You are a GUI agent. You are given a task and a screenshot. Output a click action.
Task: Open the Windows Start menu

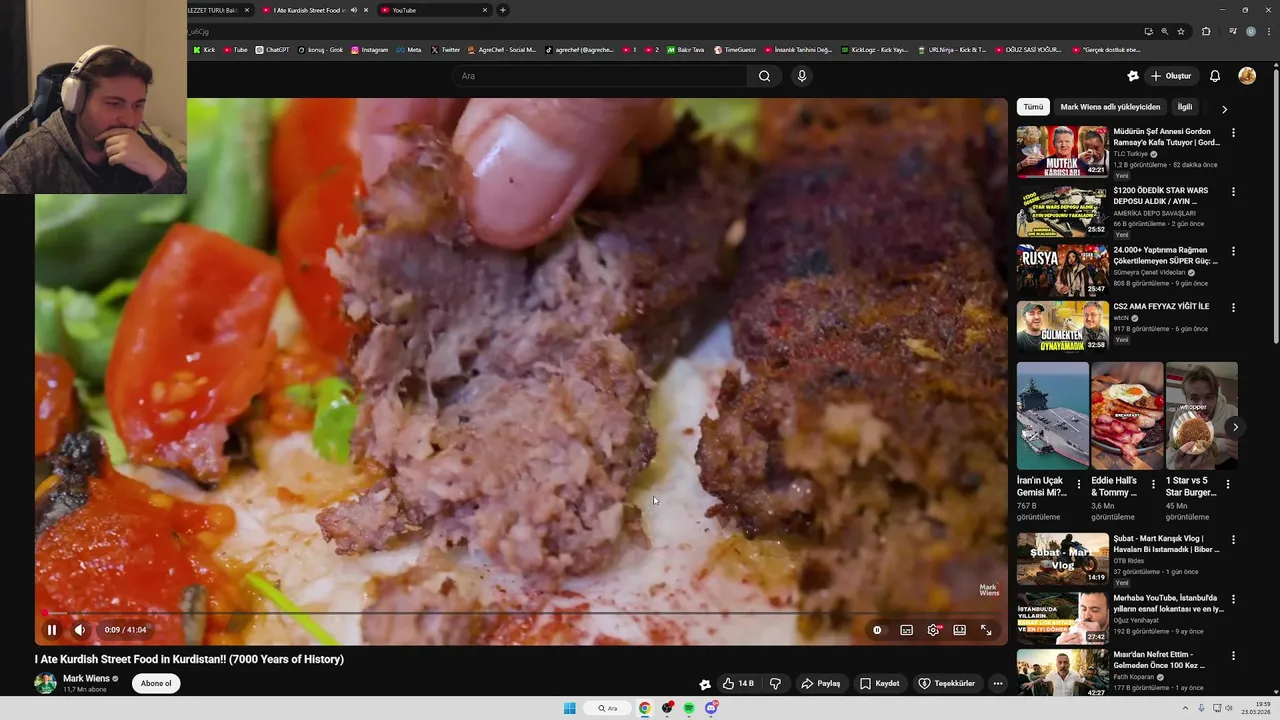[x=569, y=708]
